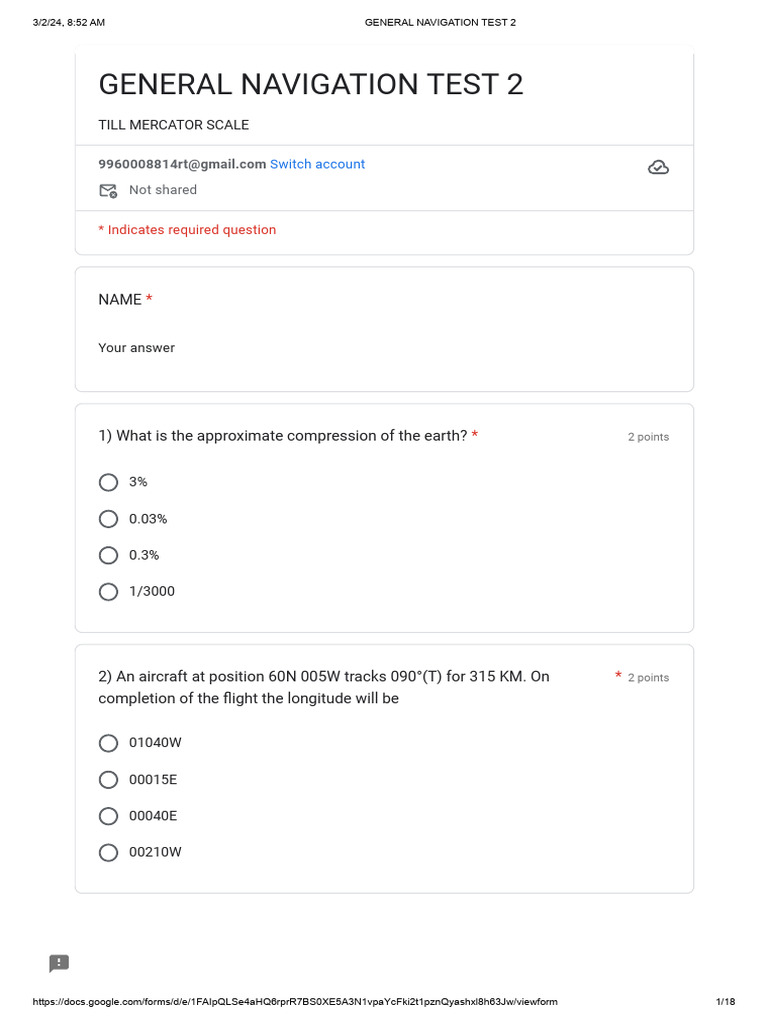Click Switch account link
This screenshot has height=1024, width=768.
tap(317, 164)
